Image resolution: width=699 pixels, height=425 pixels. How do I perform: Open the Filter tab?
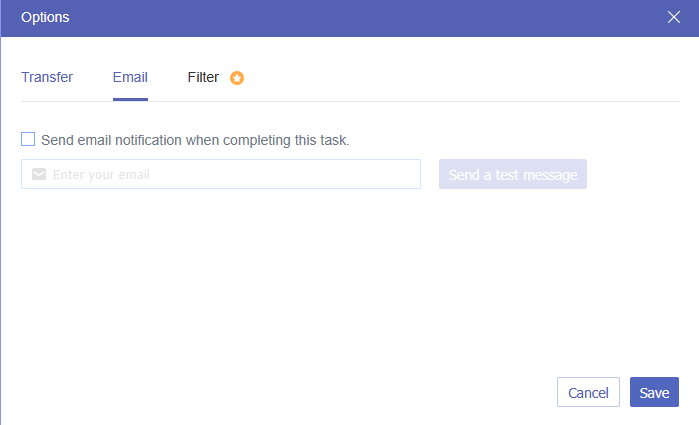tap(203, 77)
